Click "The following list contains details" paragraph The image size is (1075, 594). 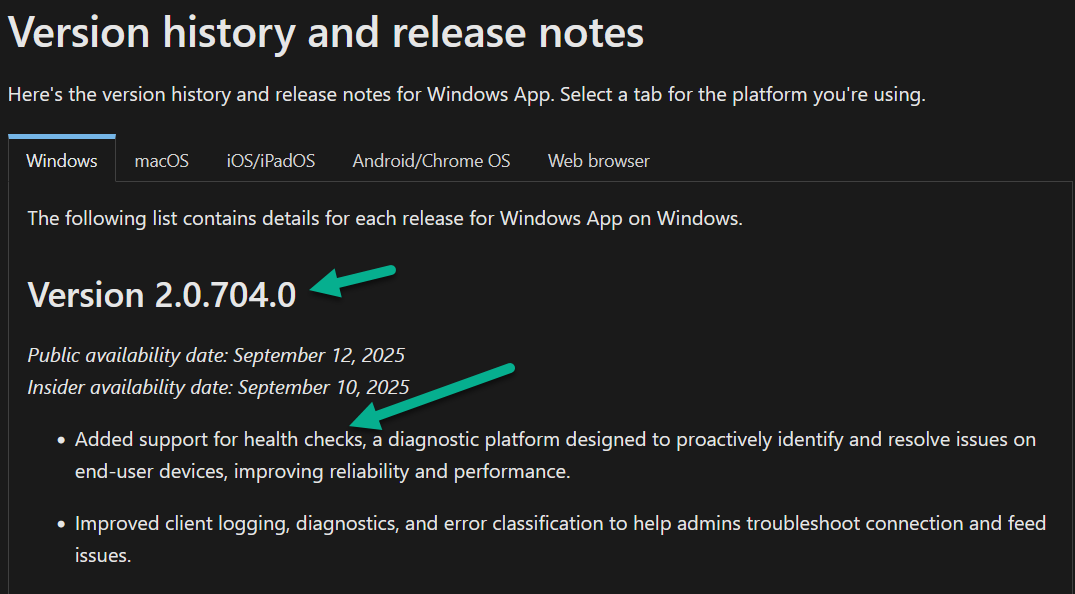[385, 218]
